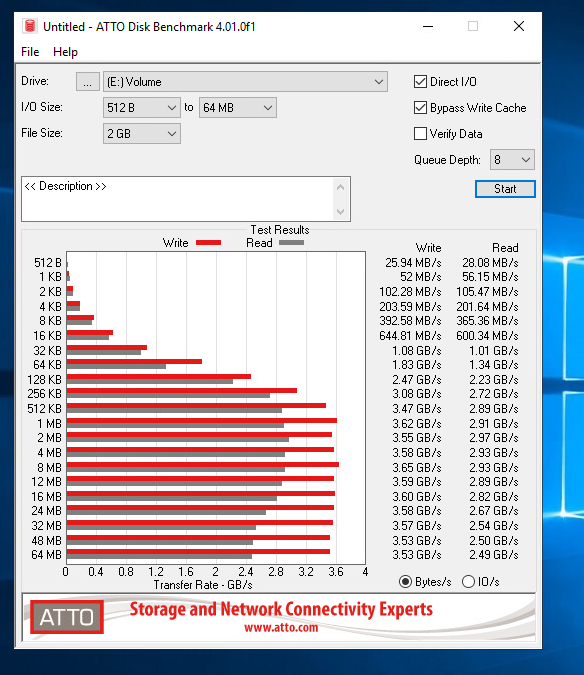Select the IO/s radio button

point(468,582)
